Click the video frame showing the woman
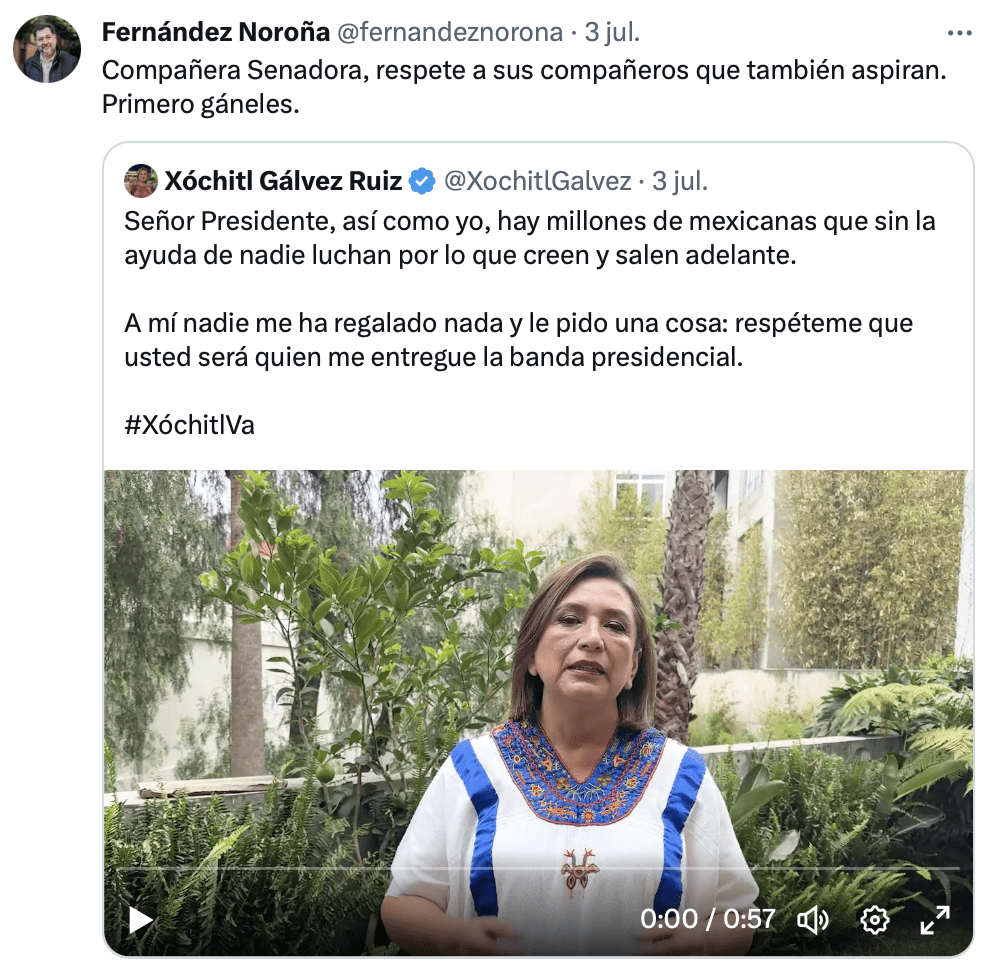Viewport: 996px width, 964px height. coord(538,713)
